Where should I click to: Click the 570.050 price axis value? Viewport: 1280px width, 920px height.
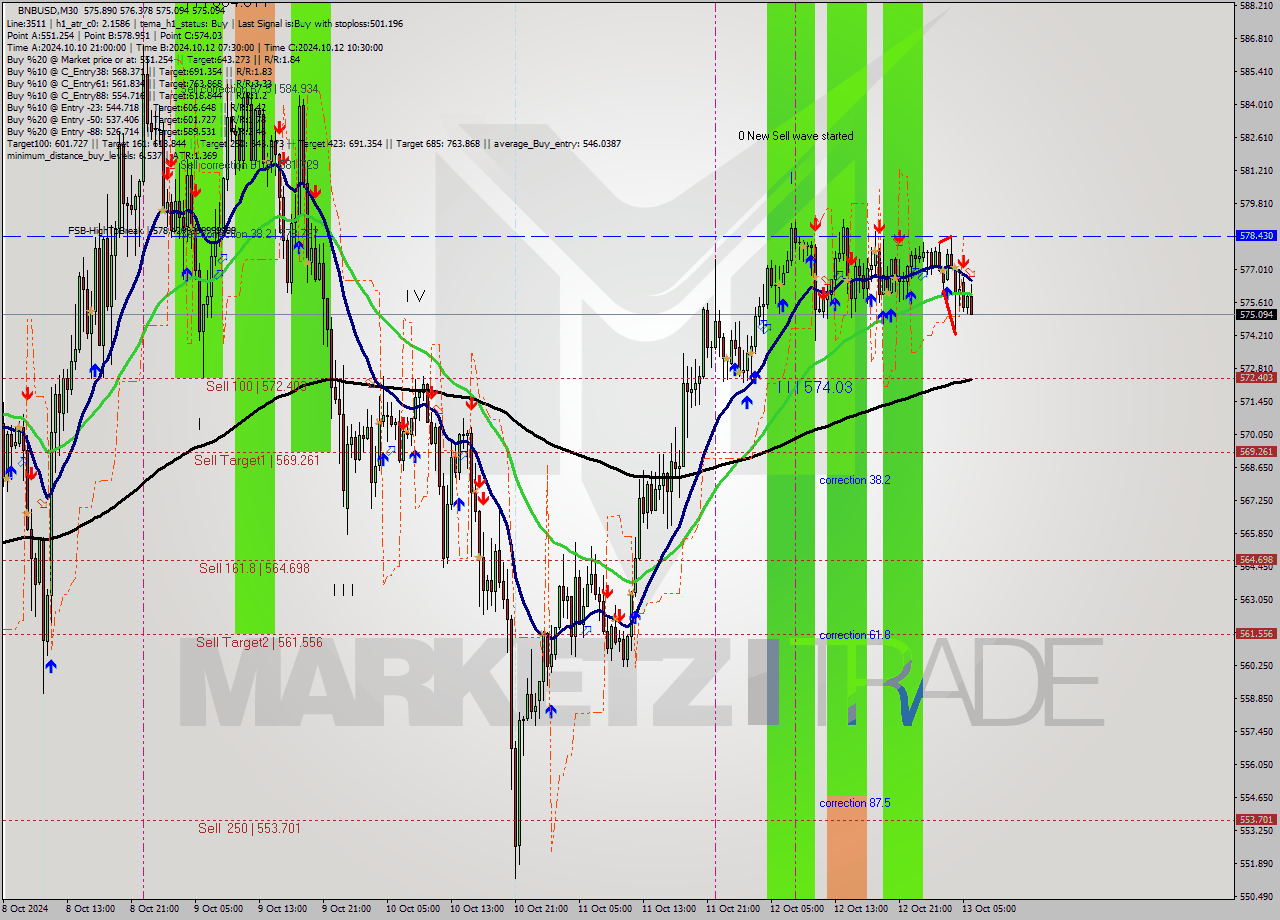(1255, 434)
